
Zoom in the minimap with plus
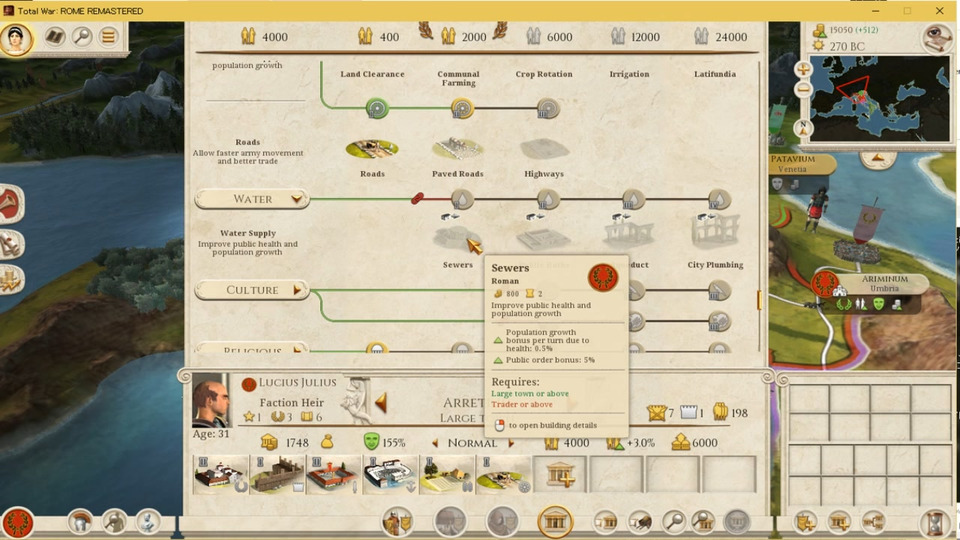[803, 69]
